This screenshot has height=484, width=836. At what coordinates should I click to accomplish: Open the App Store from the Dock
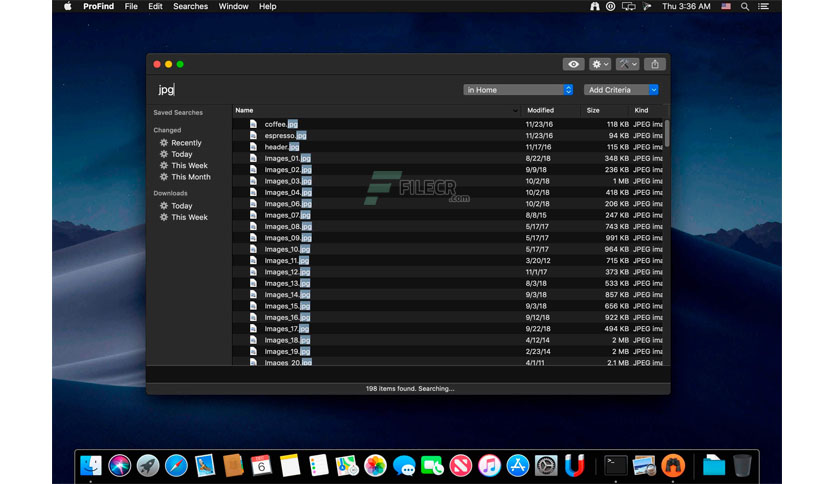(518, 465)
